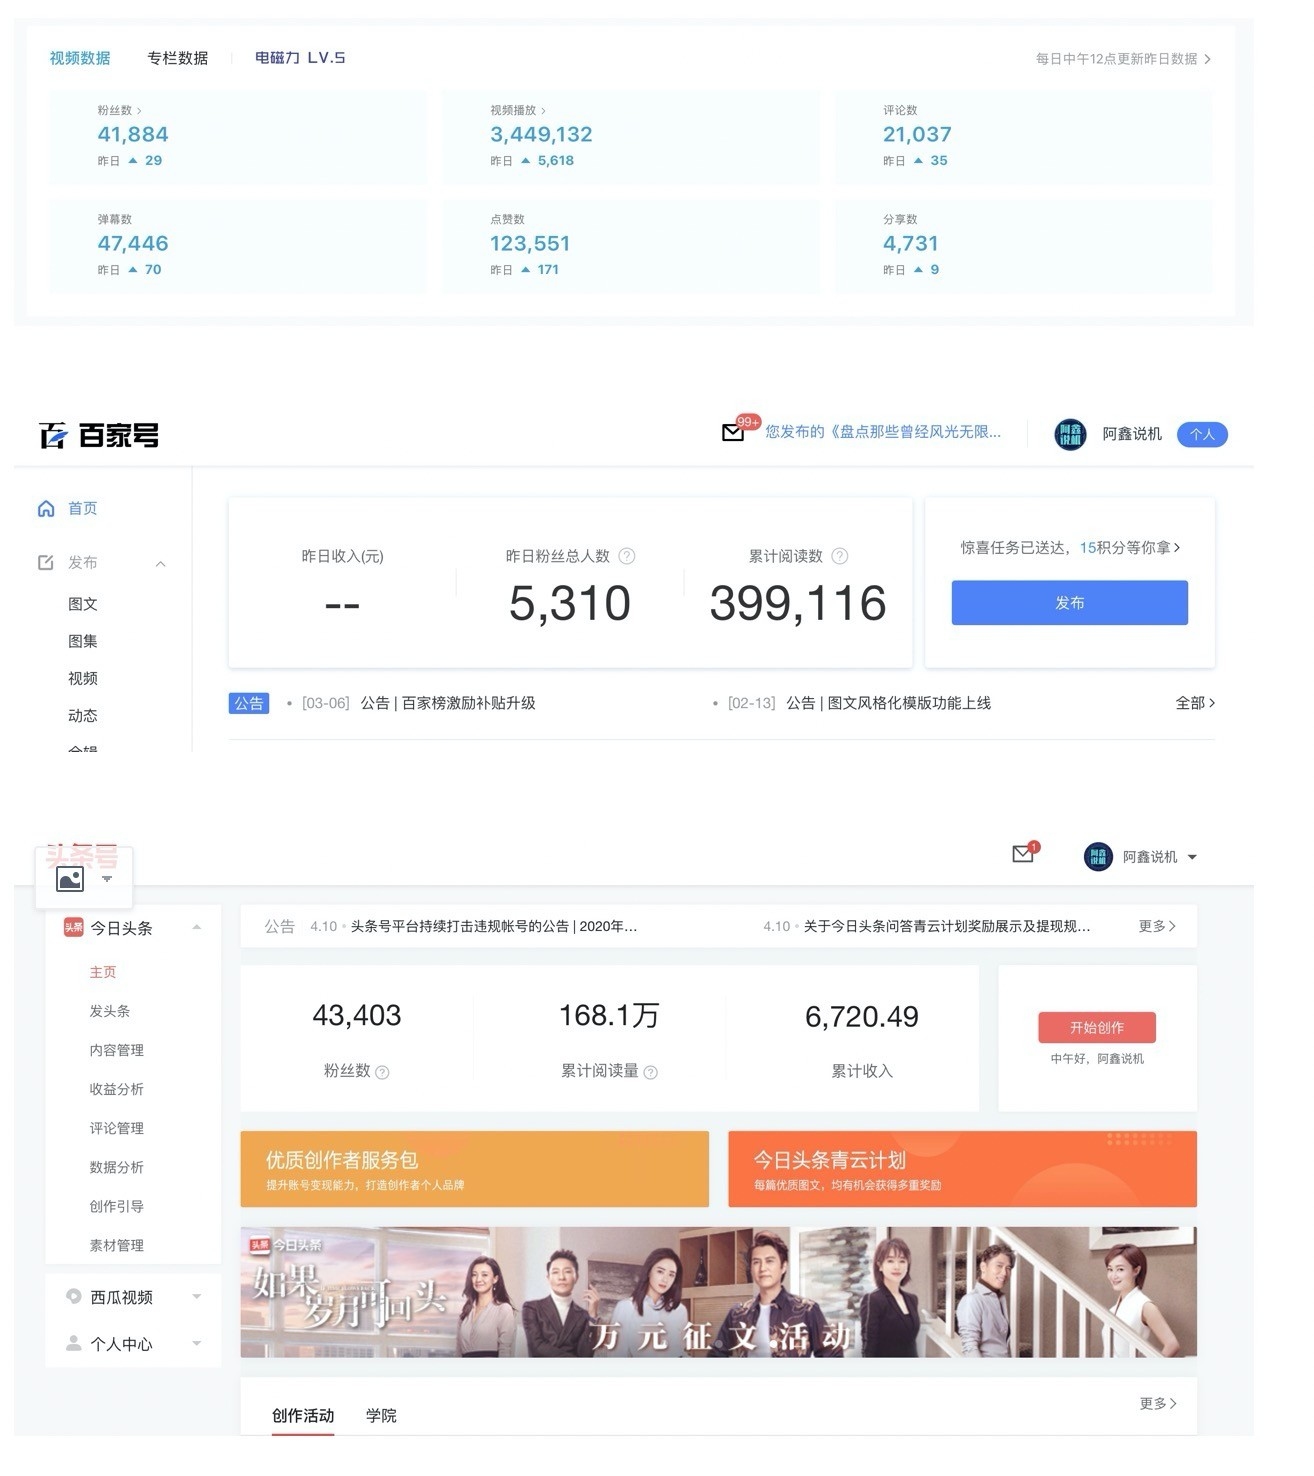
Task: Click the image icon under 头条号 logo
Action: (x=70, y=880)
